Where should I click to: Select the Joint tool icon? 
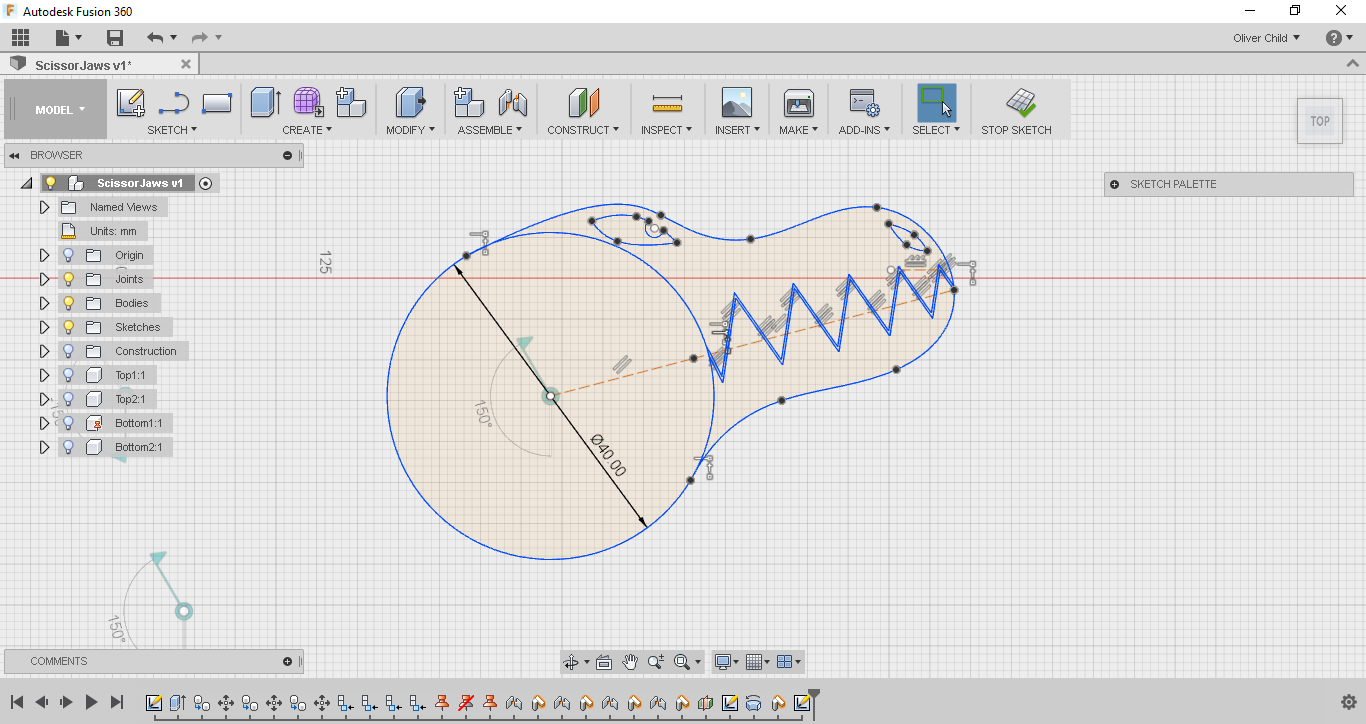point(513,102)
